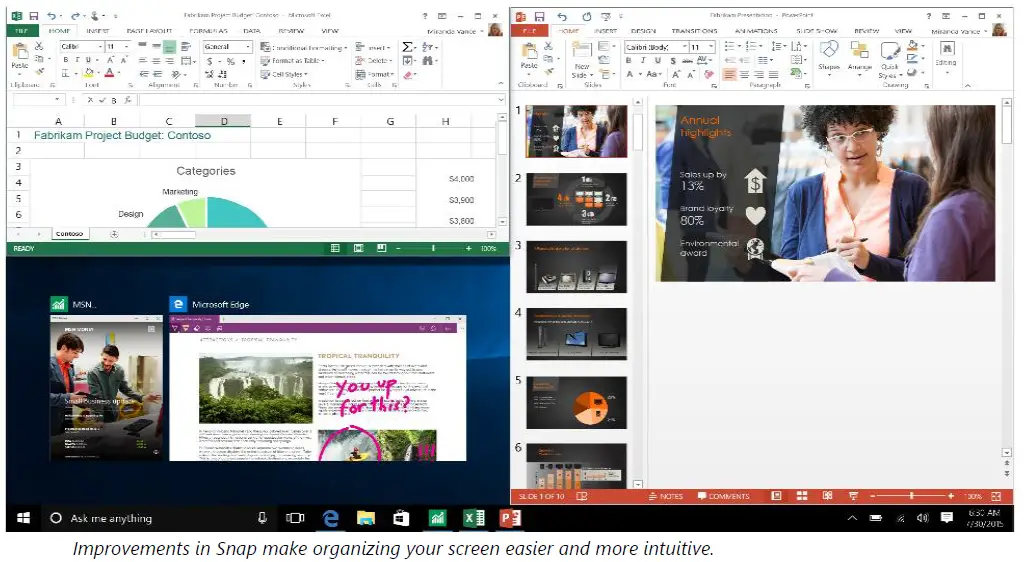
Task: Click New Slide button in PowerPoint
Action: tap(581, 60)
